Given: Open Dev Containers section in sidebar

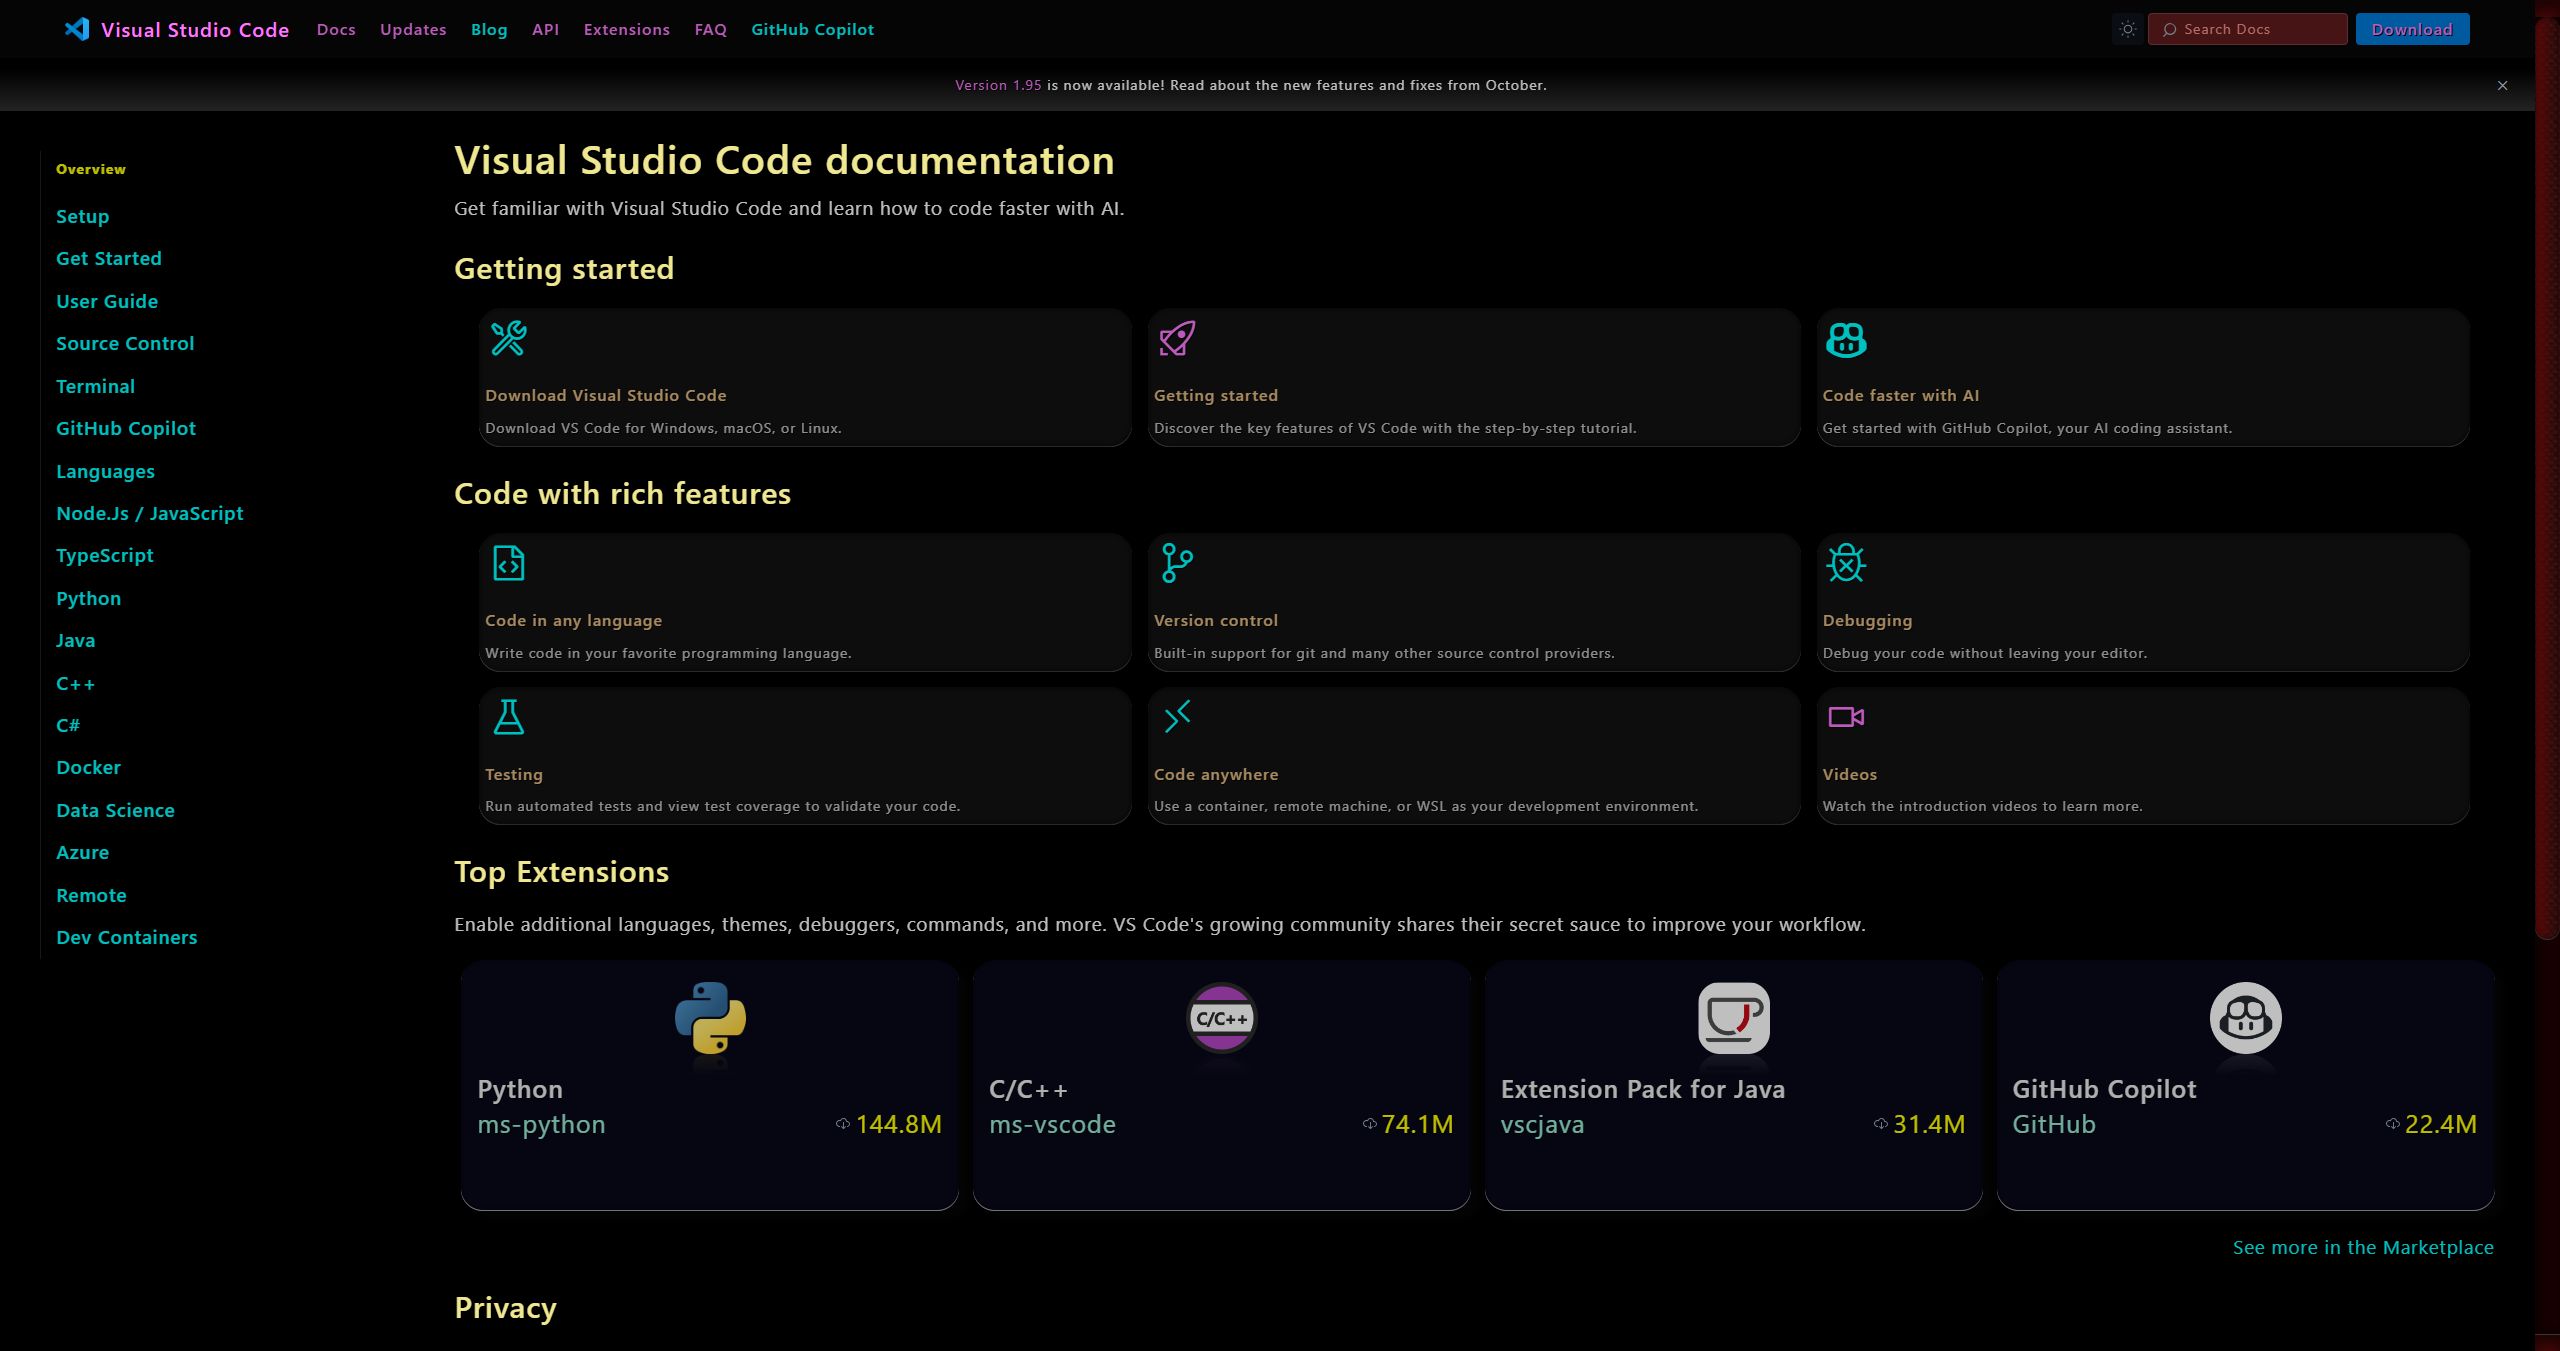Looking at the screenshot, I should pos(127,938).
